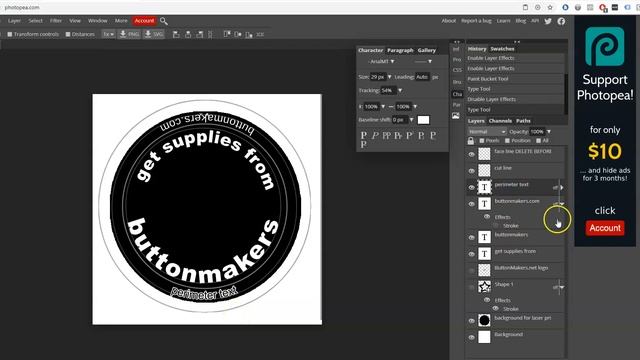
Task: Click the Photopea logo in the ad
Action: coord(604,47)
